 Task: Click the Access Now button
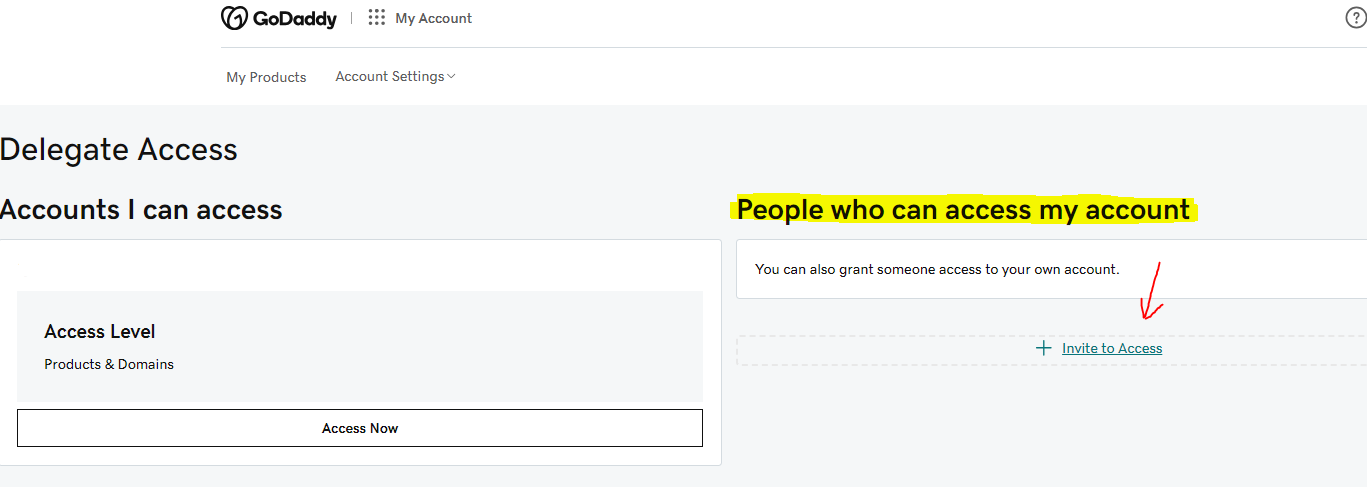(360, 428)
